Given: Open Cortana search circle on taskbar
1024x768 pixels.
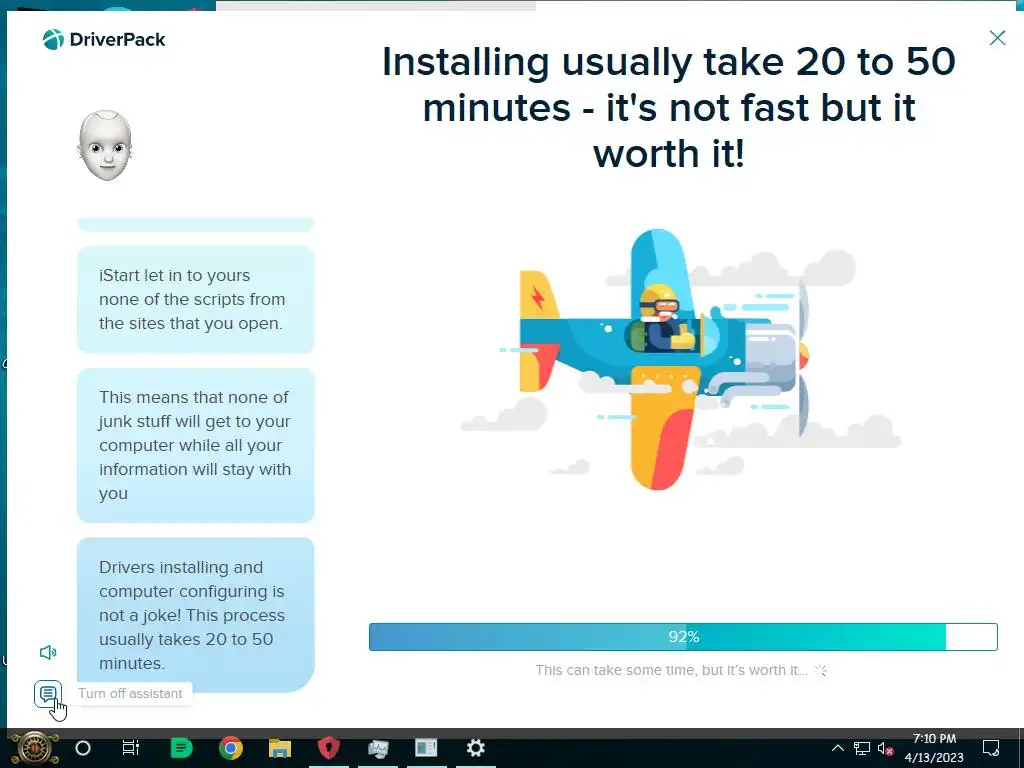Looking at the screenshot, I should coord(83,748).
